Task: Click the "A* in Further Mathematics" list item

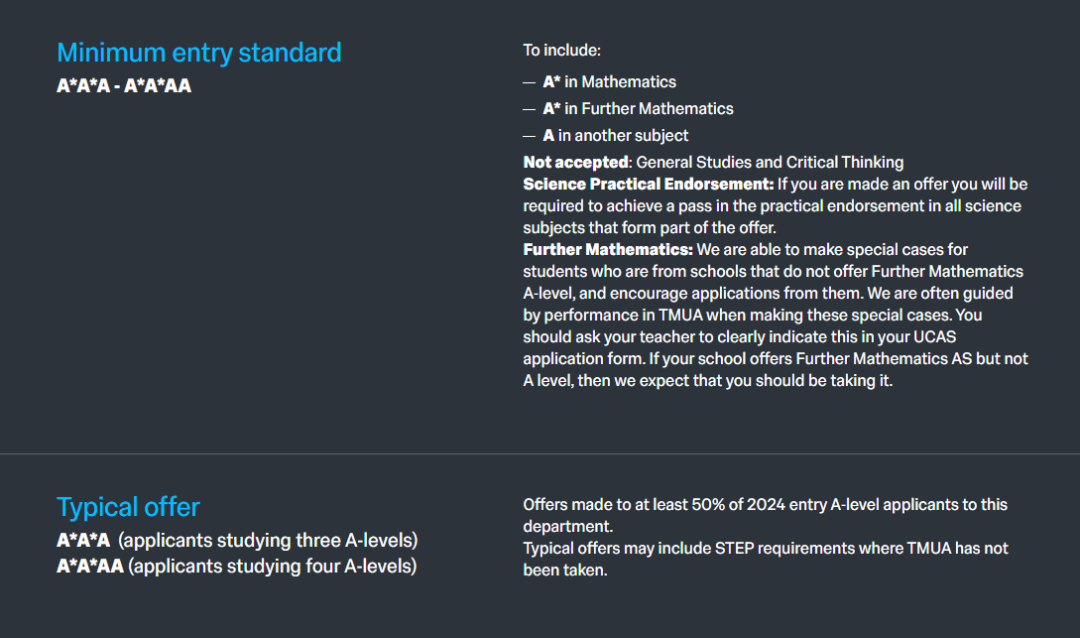Action: tap(638, 109)
